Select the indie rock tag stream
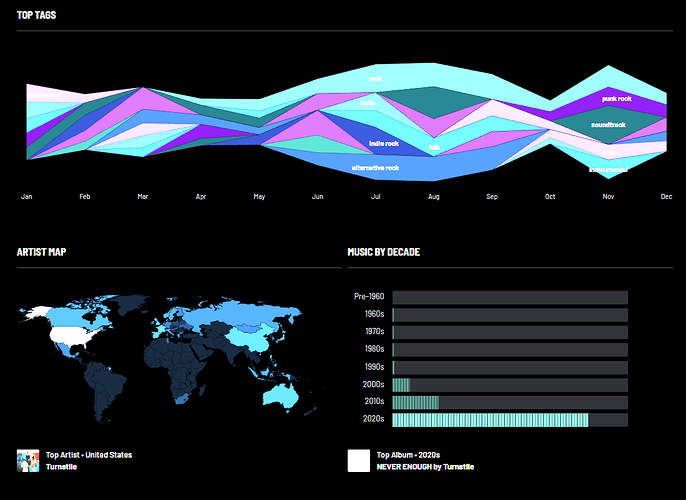This screenshot has width=686, height=500. click(x=383, y=144)
